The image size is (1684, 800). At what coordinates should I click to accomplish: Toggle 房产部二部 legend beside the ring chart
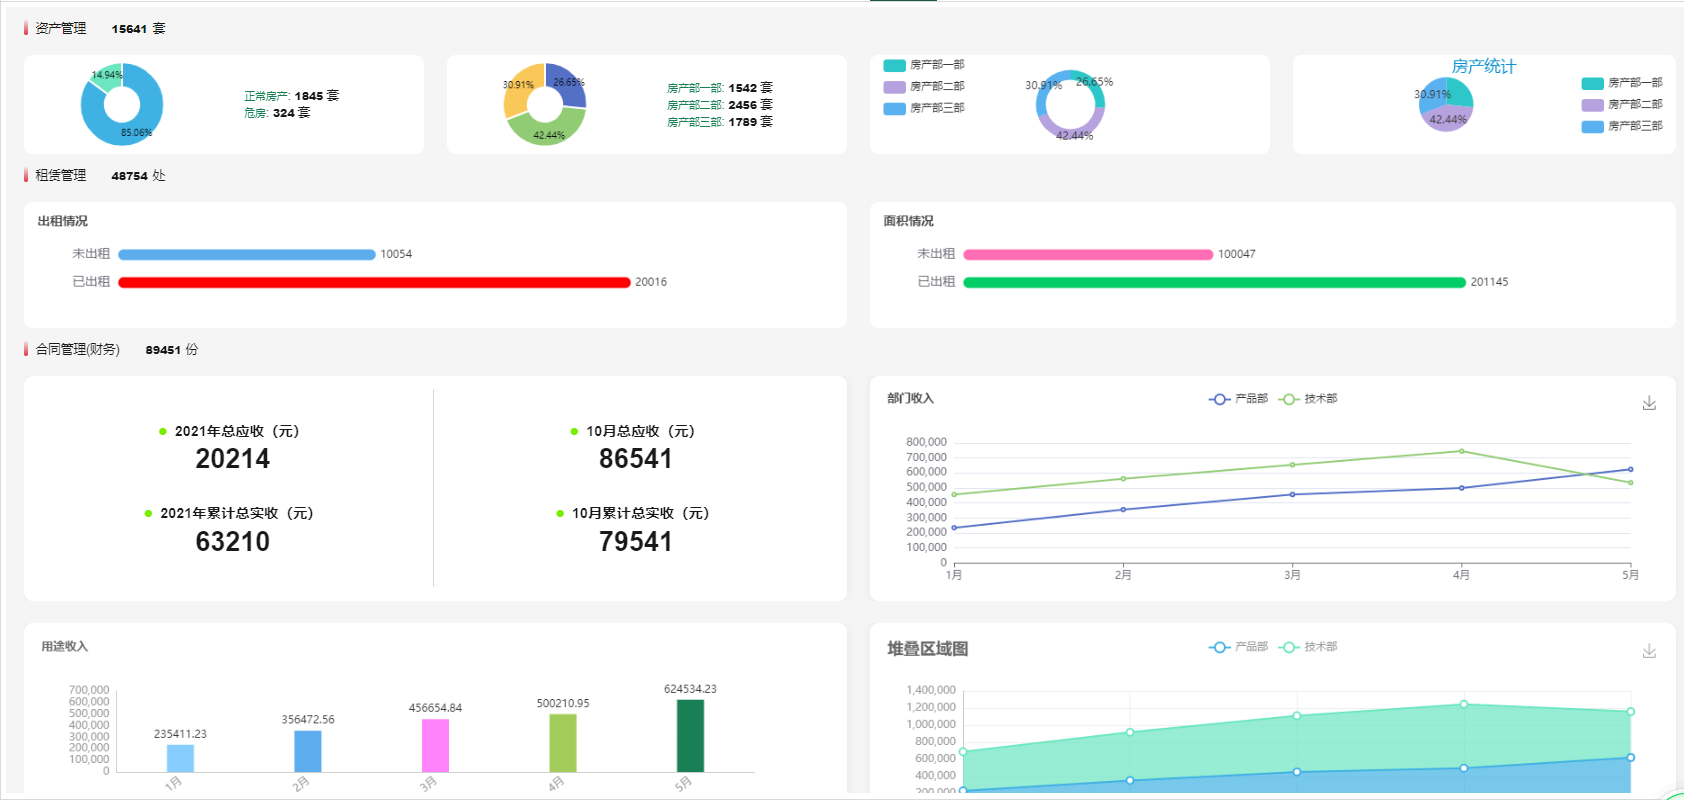924,87
